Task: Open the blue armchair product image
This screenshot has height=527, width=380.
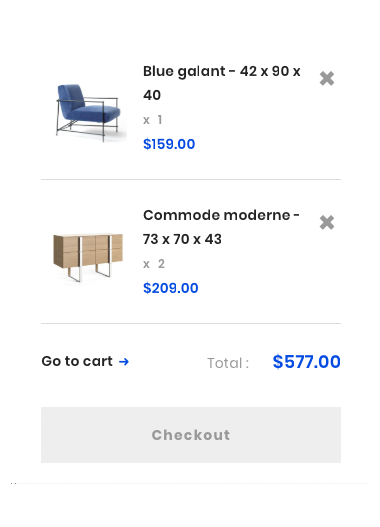Action: 88,112
